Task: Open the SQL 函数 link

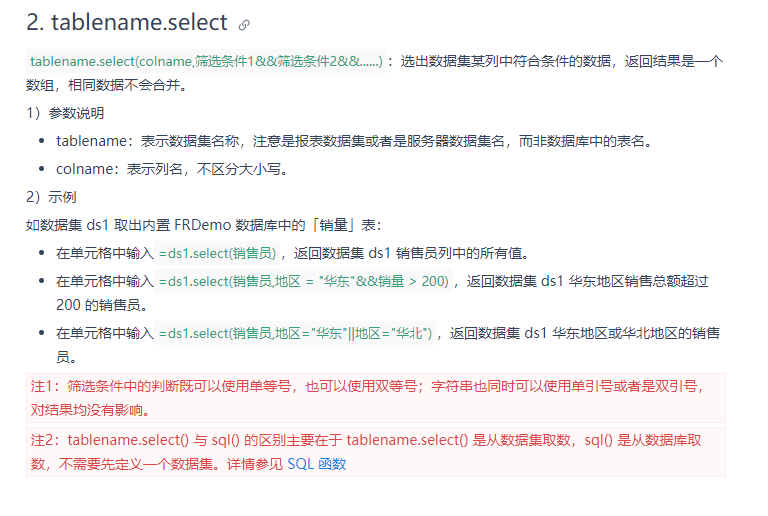Action: tap(317, 464)
